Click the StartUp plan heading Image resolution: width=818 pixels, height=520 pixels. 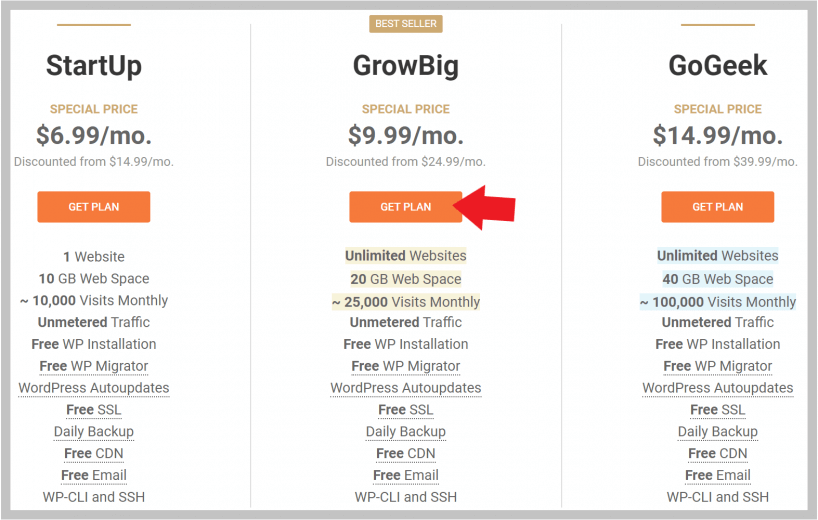[94, 67]
